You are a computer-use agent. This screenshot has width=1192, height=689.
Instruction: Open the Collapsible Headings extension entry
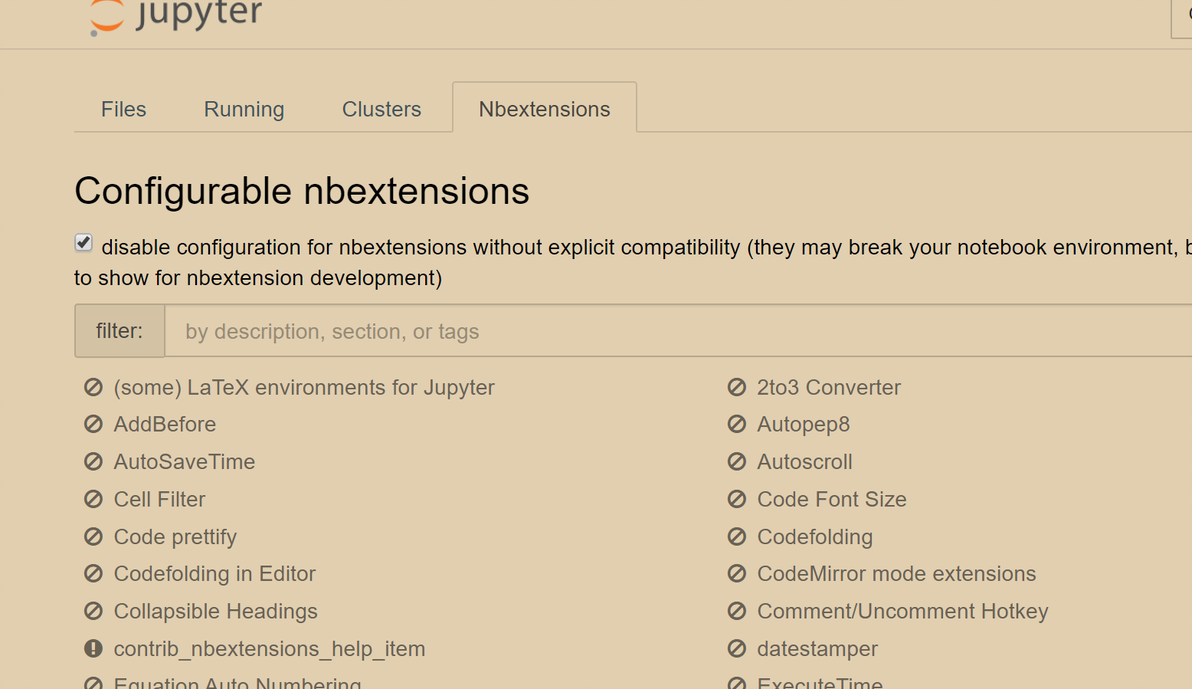pyautogui.click(x=215, y=611)
